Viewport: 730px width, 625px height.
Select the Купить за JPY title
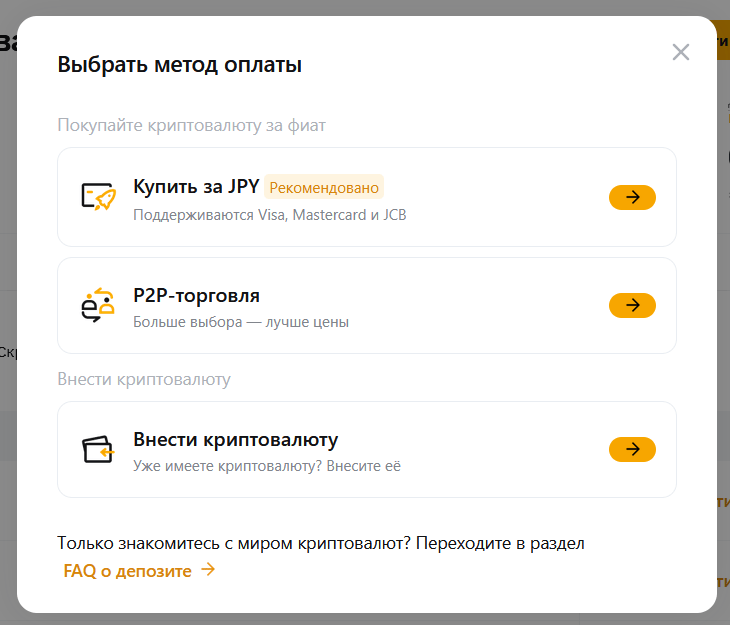click(x=196, y=187)
